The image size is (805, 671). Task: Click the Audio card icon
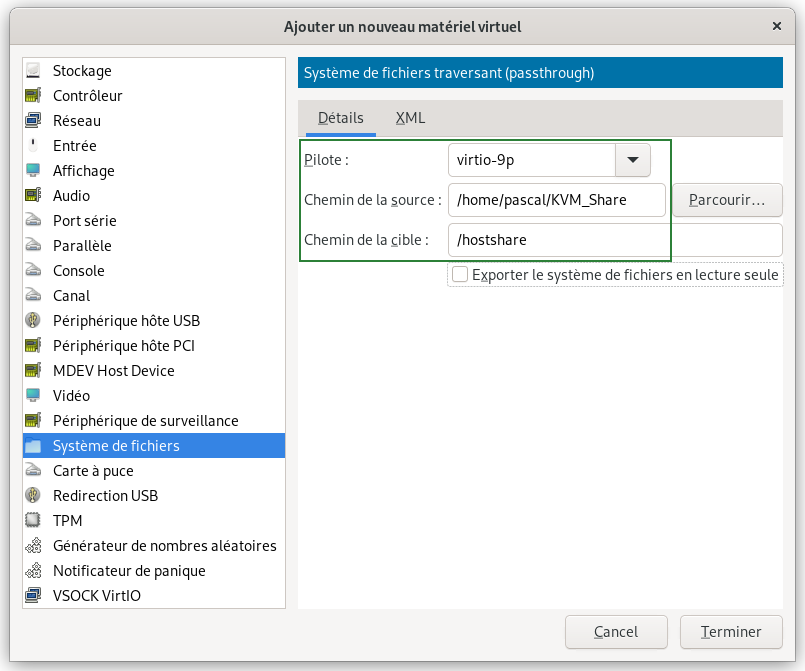click(33, 196)
